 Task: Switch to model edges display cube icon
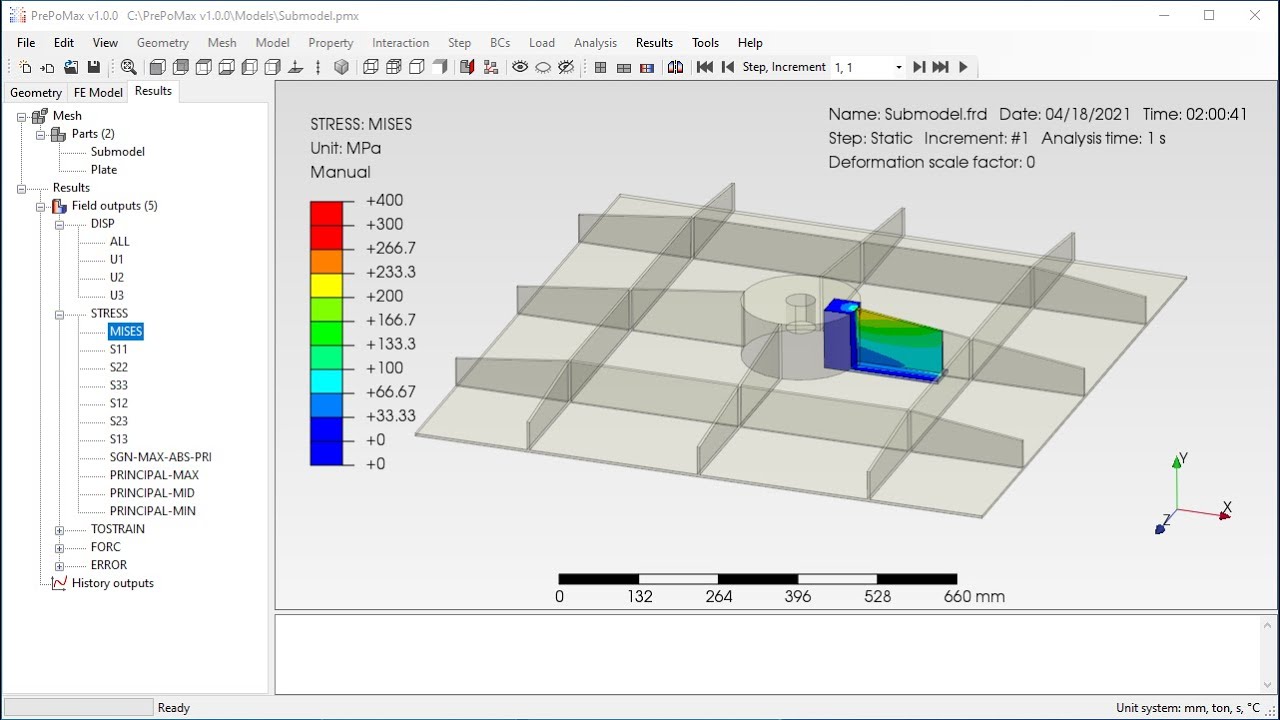coord(416,67)
